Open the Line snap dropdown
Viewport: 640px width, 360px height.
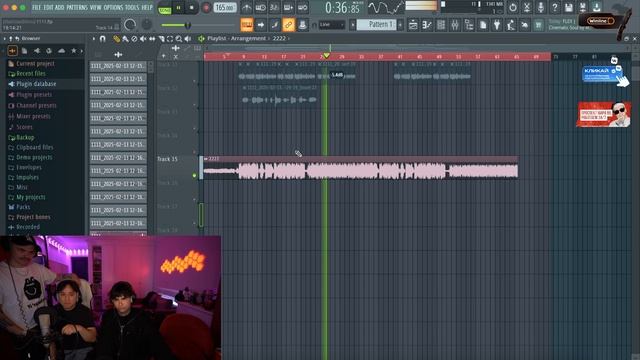(x=331, y=25)
